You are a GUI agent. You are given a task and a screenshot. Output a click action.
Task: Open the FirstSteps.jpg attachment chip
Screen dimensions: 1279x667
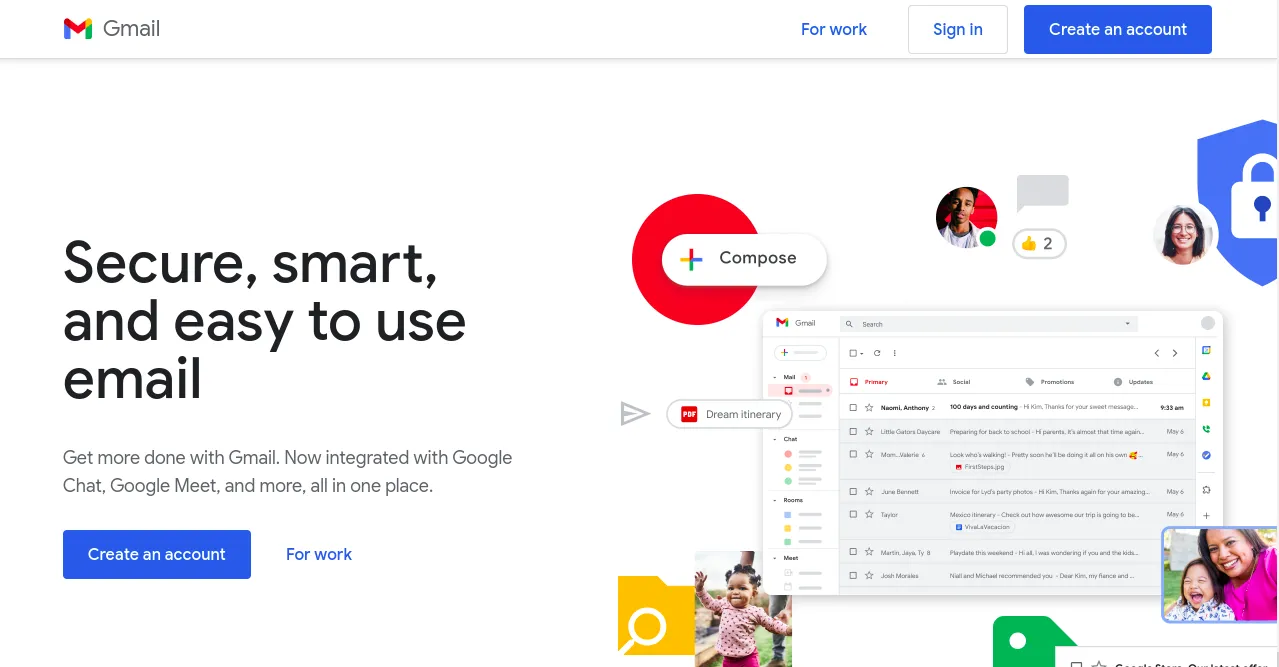pos(980,466)
